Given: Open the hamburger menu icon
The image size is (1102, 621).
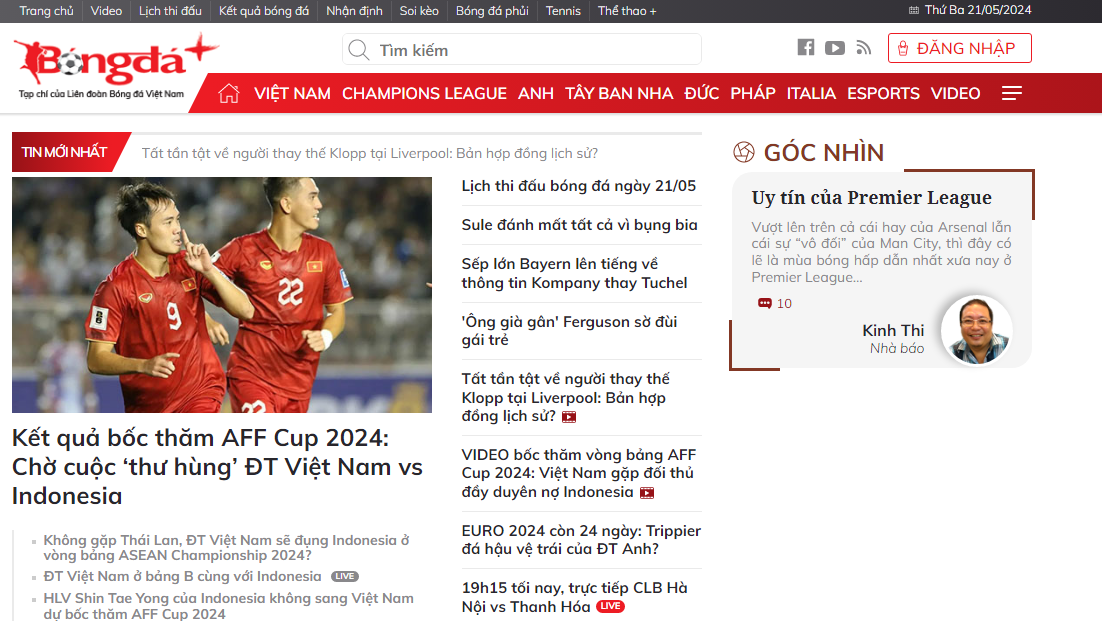Looking at the screenshot, I should 1011,93.
